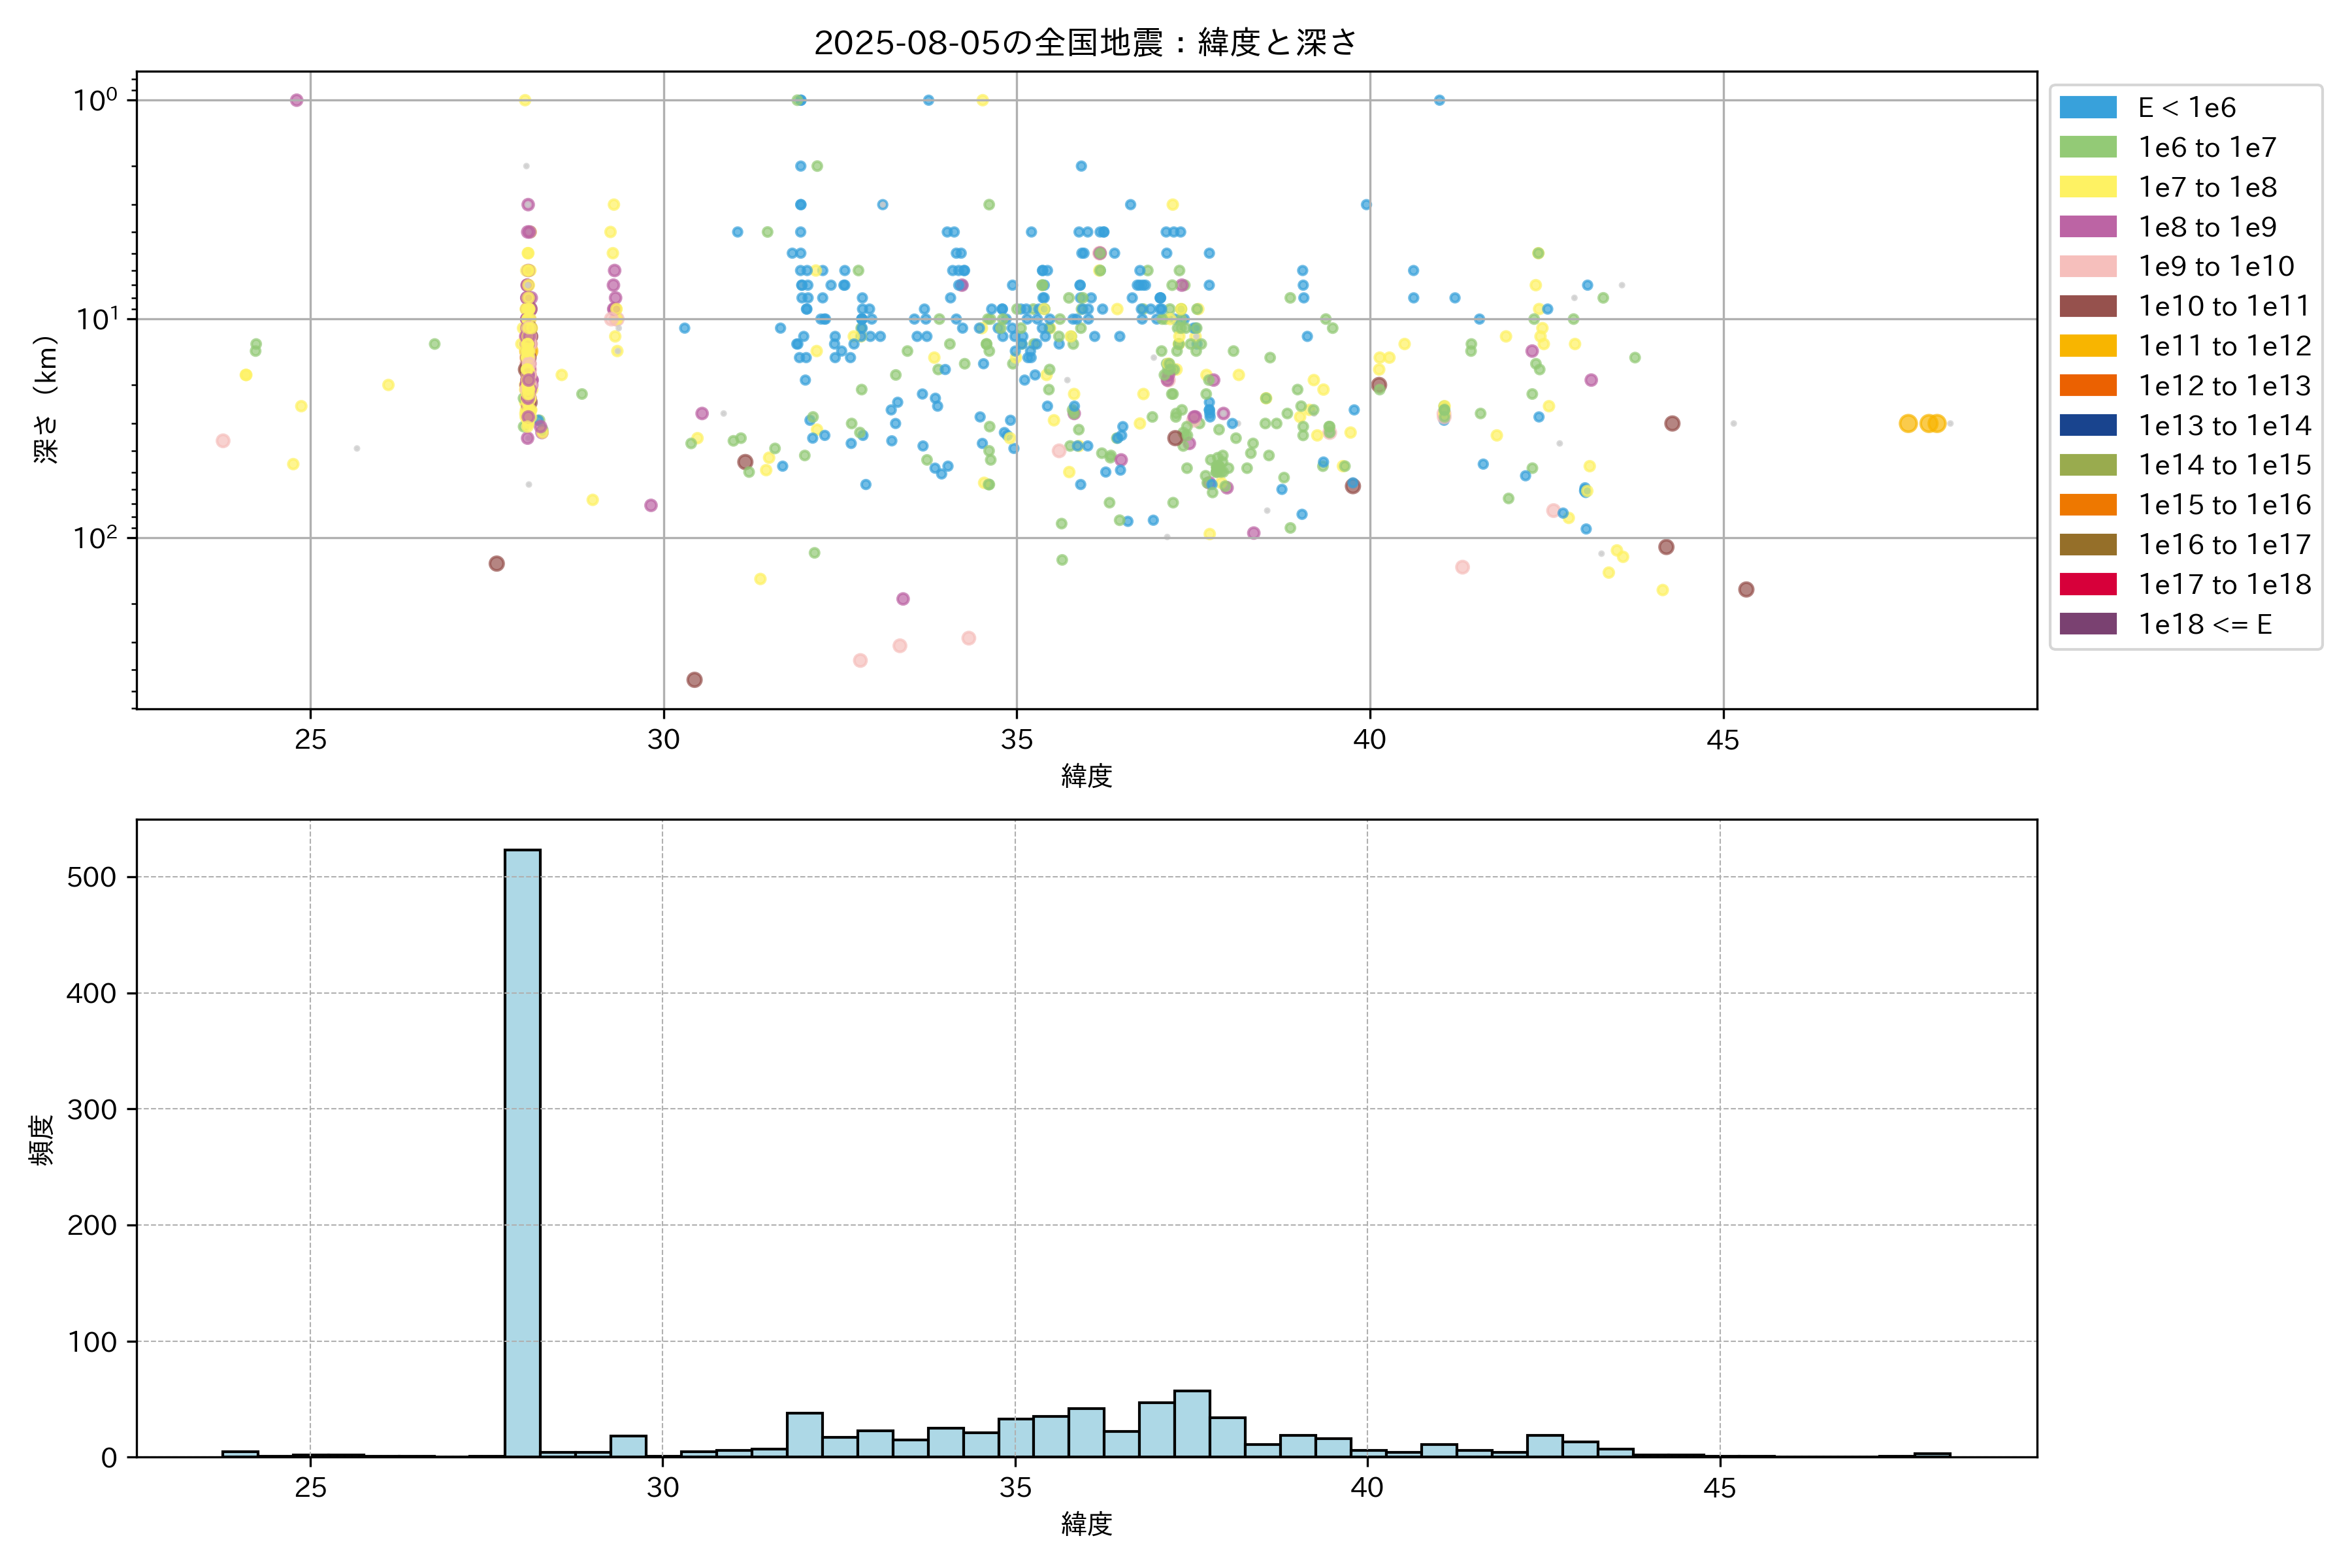Click the brown '1e10 to 1e11' legend swatch
The width and height of the screenshot is (2352, 1568).
pos(2087,306)
